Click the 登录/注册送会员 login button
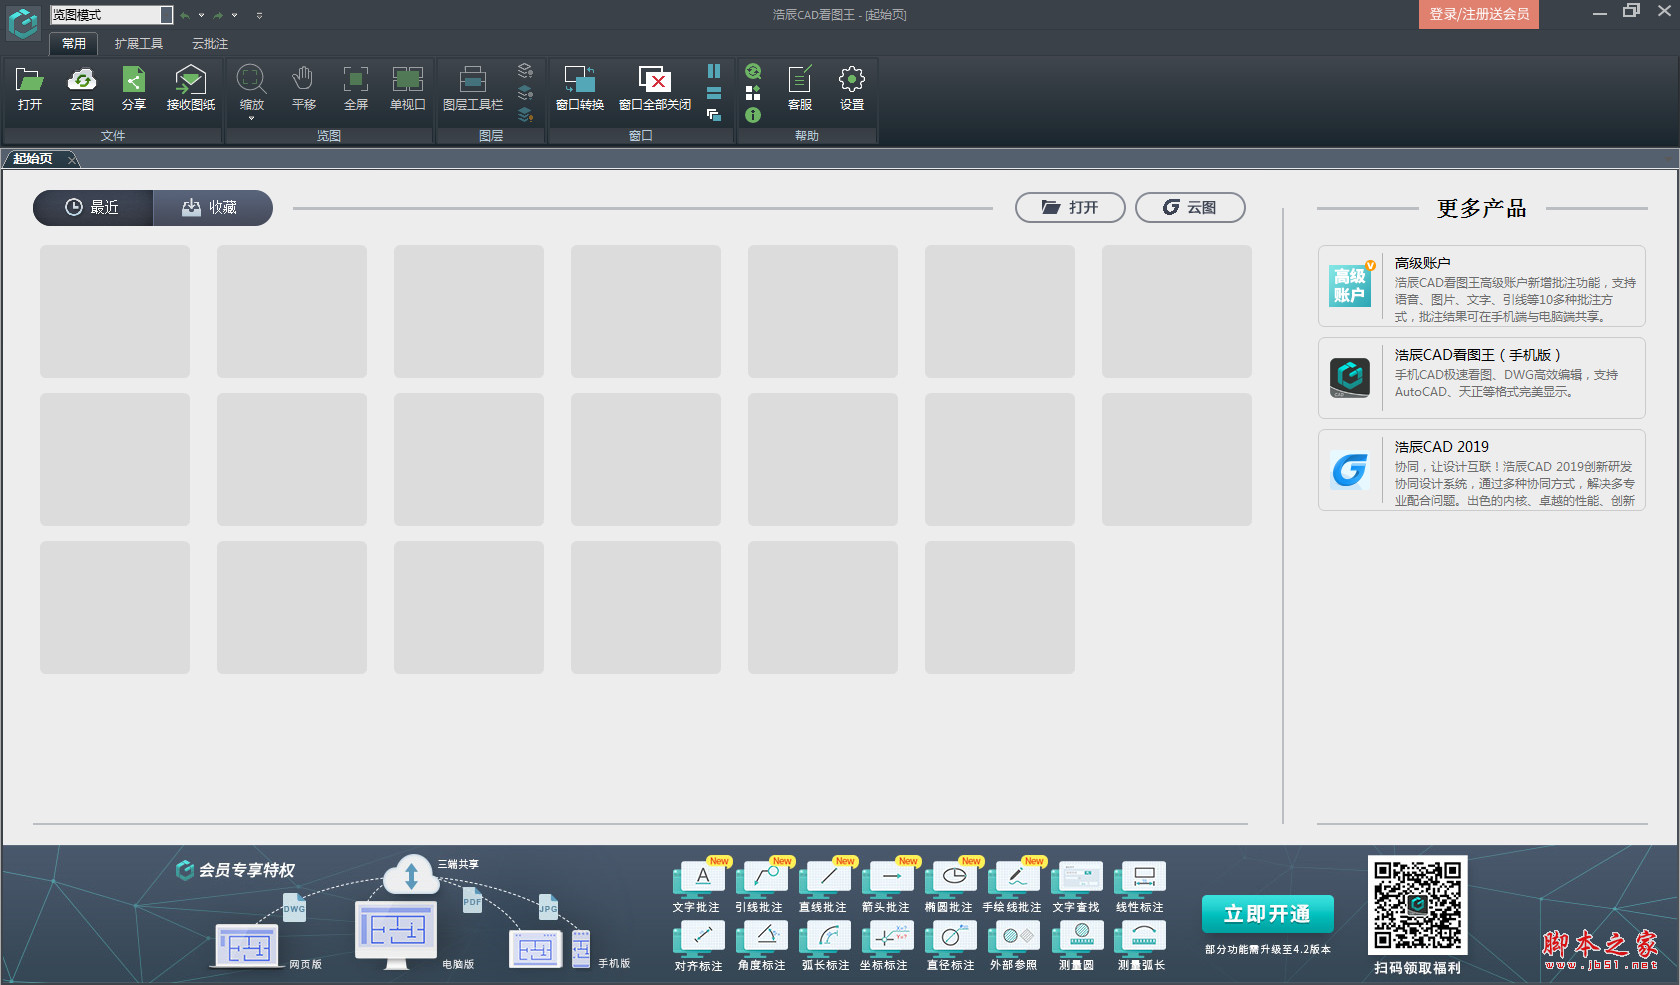Viewport: 1680px width, 985px height. pos(1478,14)
